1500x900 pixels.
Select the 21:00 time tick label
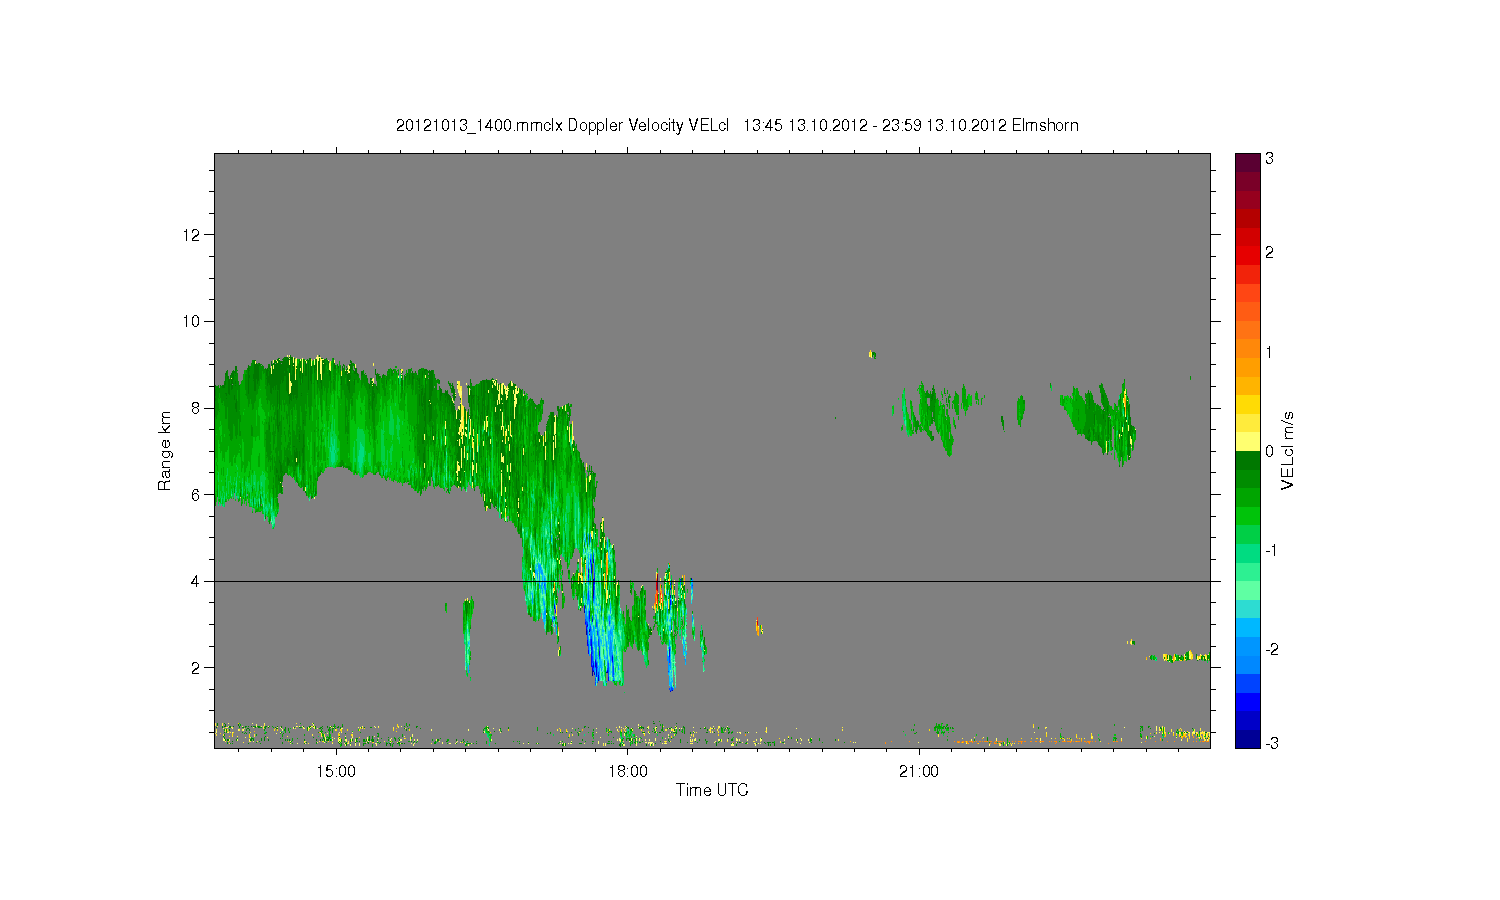919,771
